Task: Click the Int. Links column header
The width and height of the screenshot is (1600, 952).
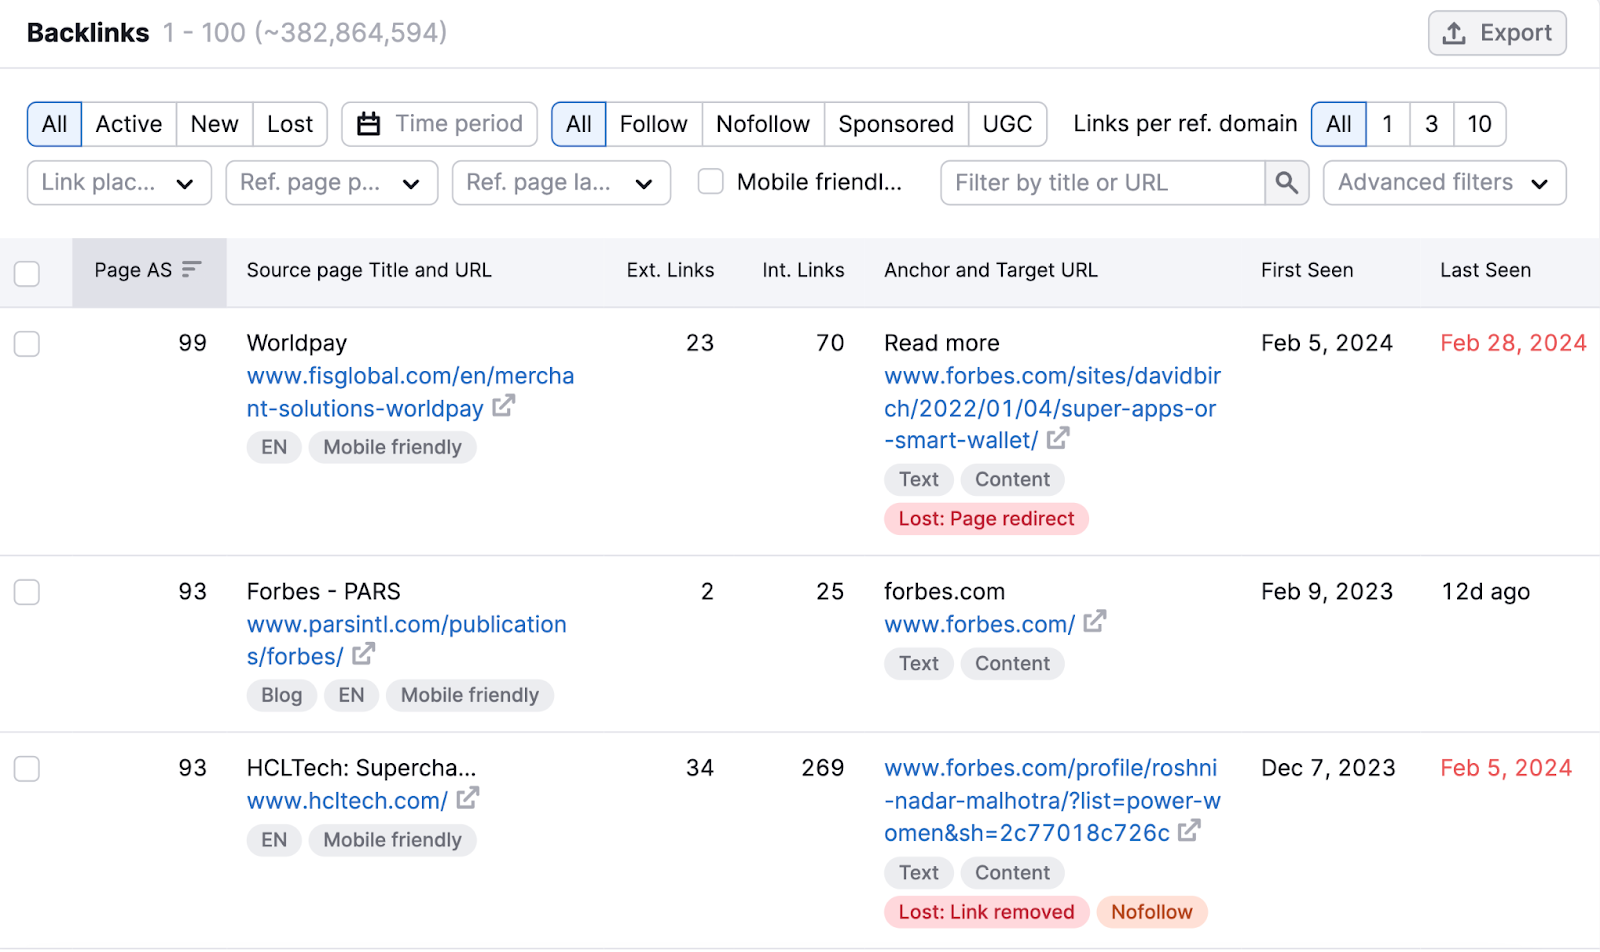Action: coord(803,270)
